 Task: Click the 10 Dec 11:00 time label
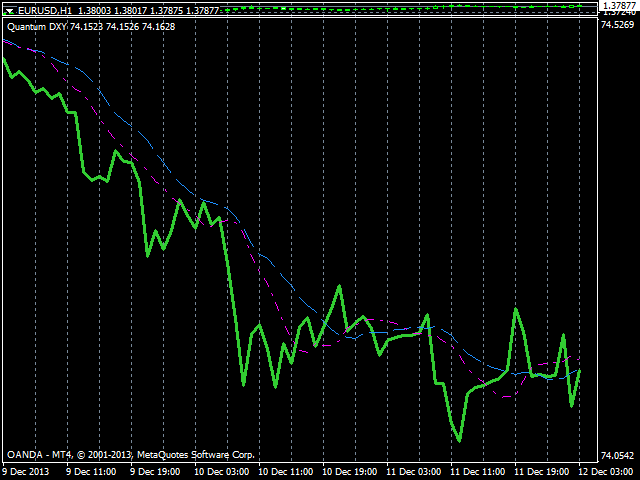[x=283, y=470]
